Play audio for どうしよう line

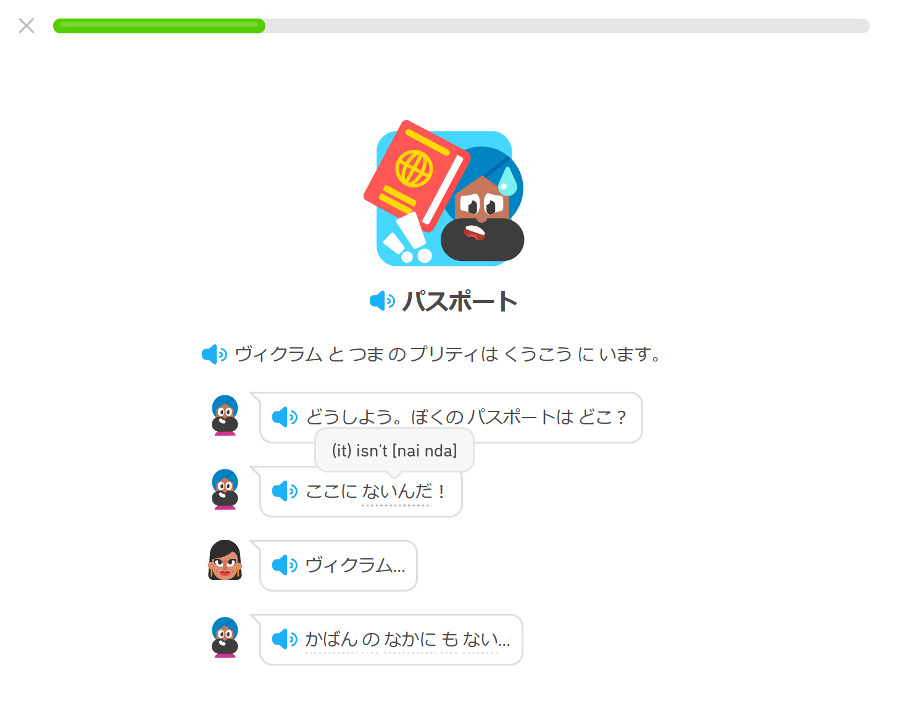coord(284,417)
